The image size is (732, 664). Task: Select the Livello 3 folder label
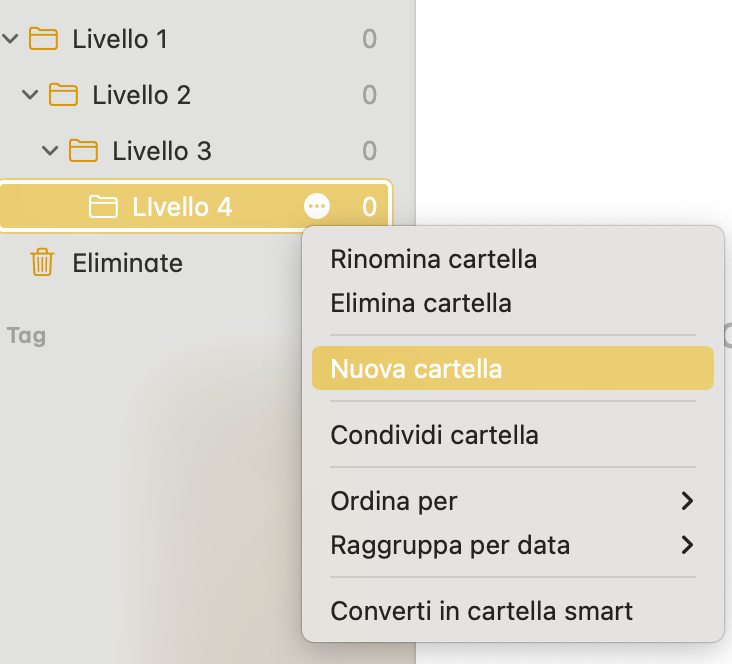[162, 151]
